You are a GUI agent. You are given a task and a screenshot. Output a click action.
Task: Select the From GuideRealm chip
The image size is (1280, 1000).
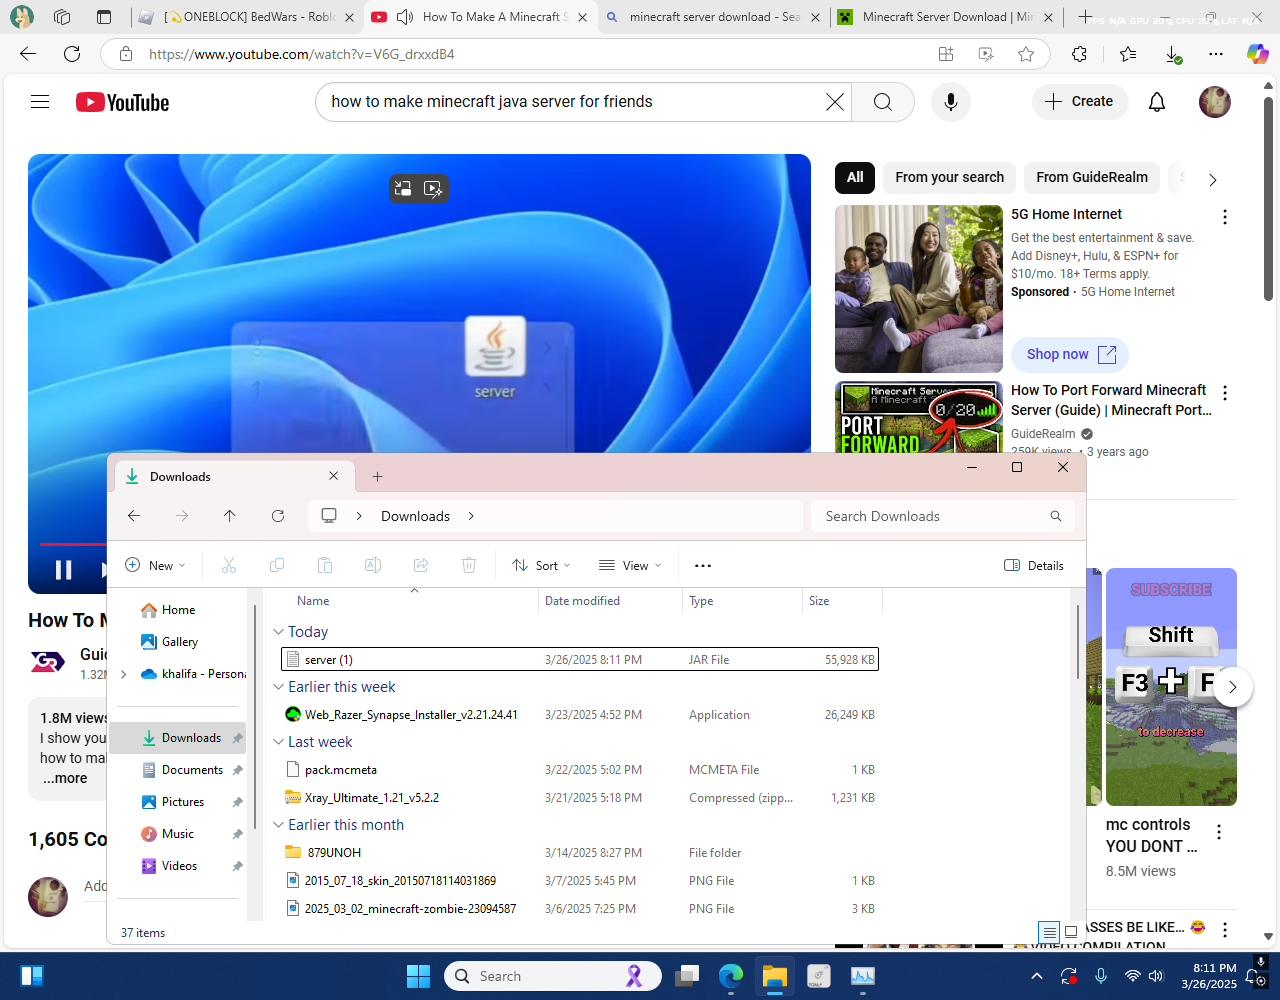1092,177
